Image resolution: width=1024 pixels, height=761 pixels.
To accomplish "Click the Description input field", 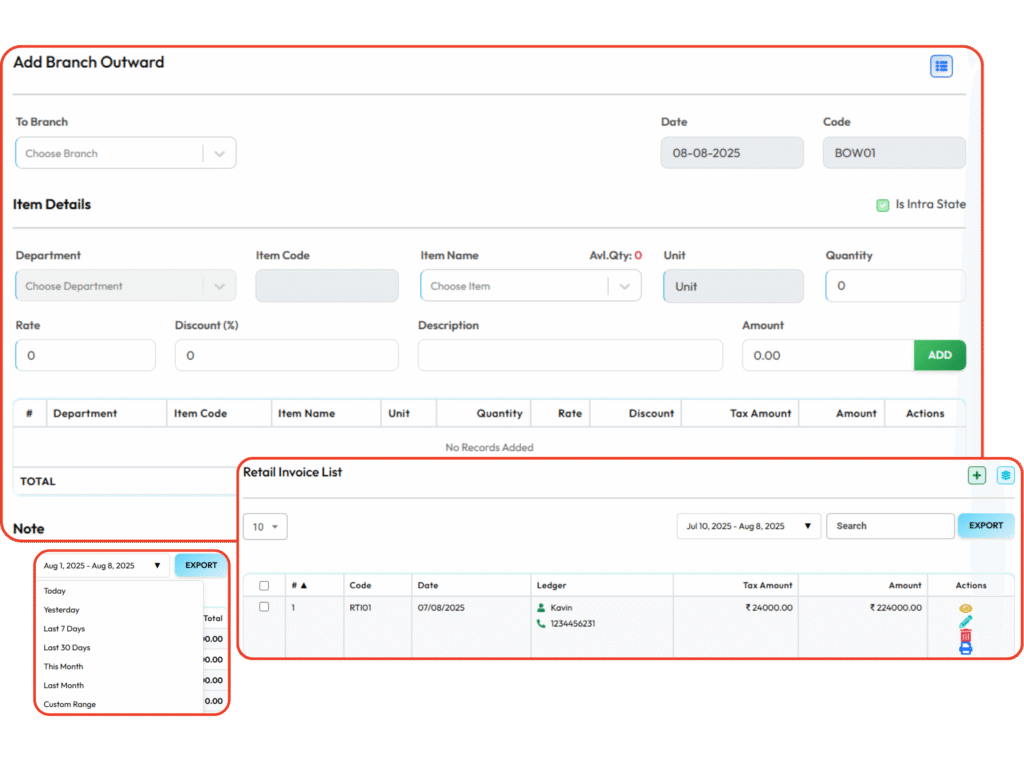I will [x=570, y=355].
